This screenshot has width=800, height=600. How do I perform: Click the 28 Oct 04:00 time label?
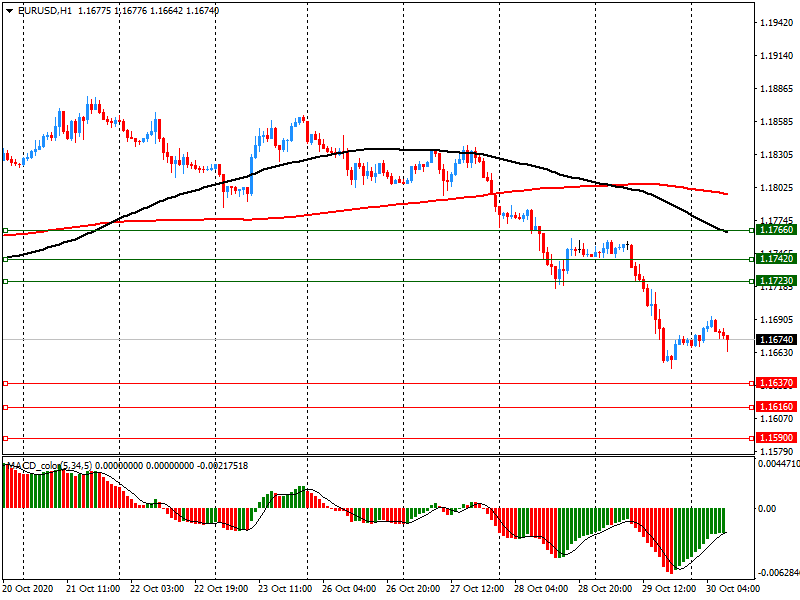(x=541, y=589)
